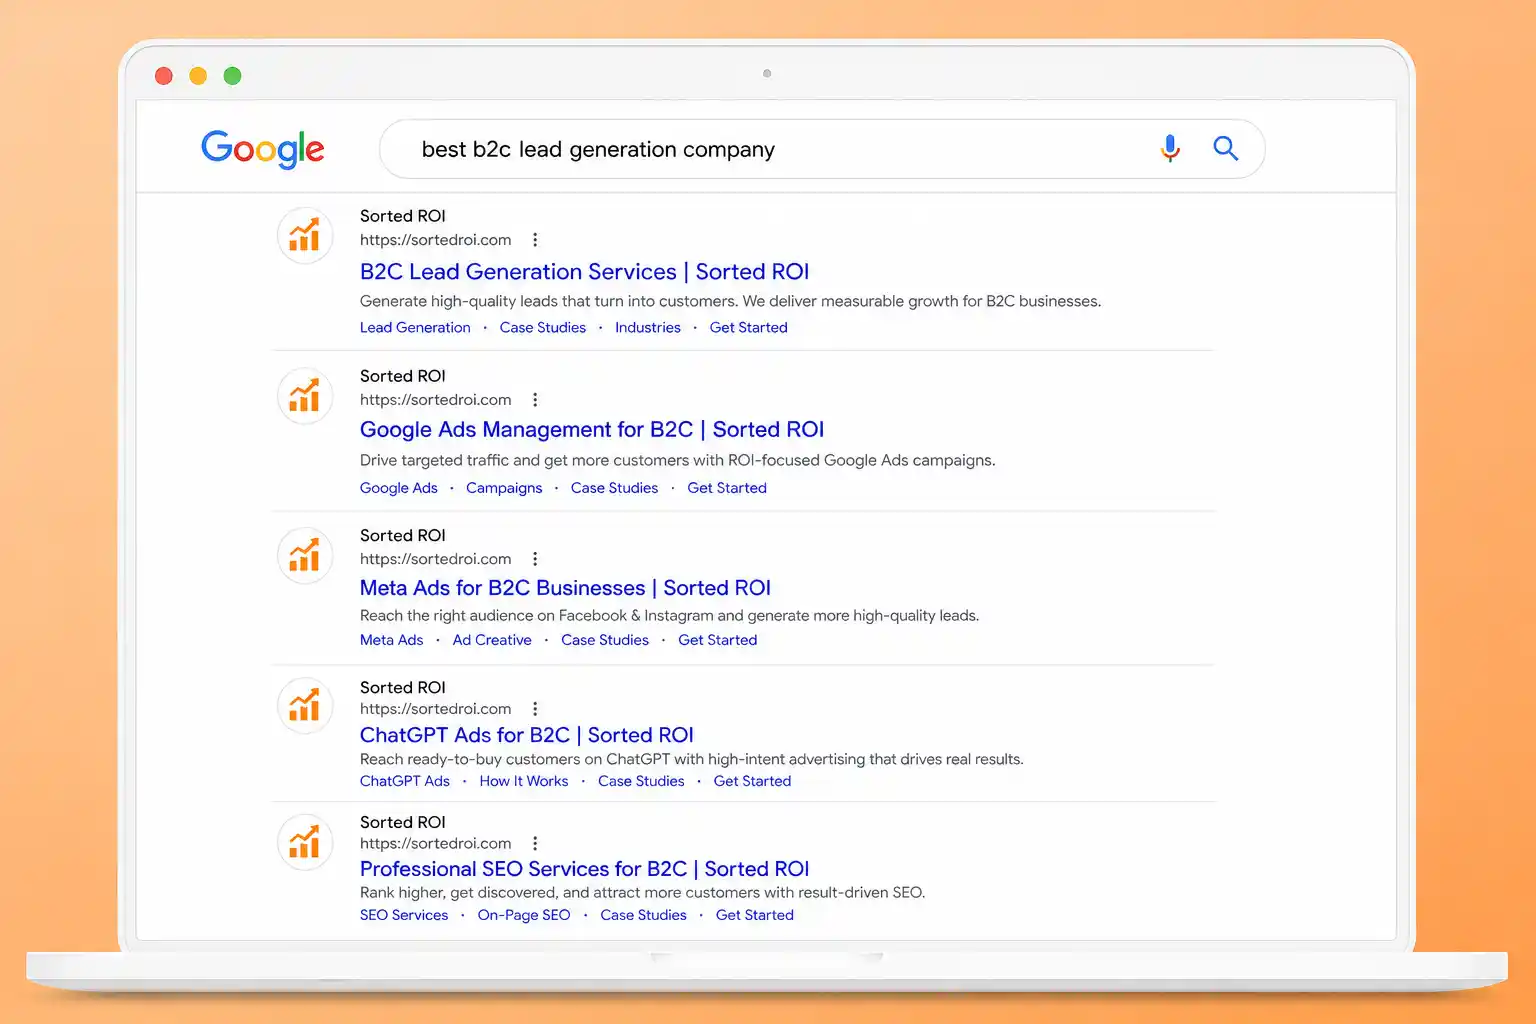Click the ChatGPT Ads sitelink

click(x=405, y=781)
